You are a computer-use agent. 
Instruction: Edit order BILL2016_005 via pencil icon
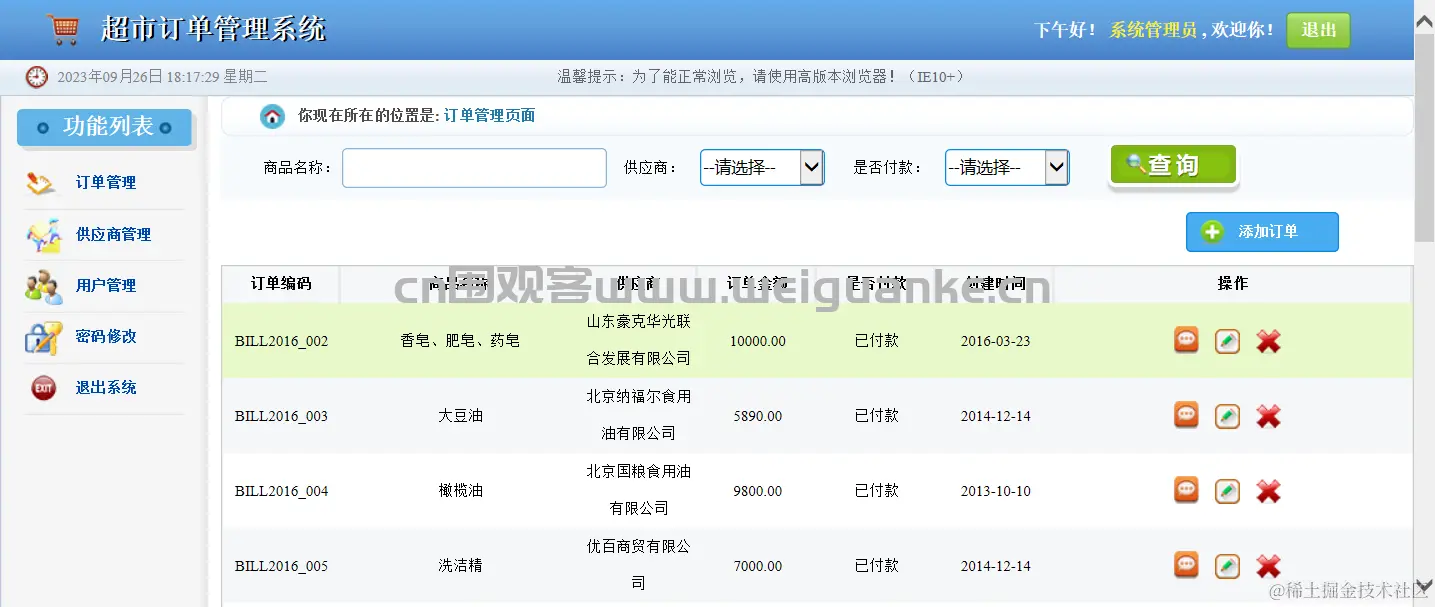click(1227, 566)
